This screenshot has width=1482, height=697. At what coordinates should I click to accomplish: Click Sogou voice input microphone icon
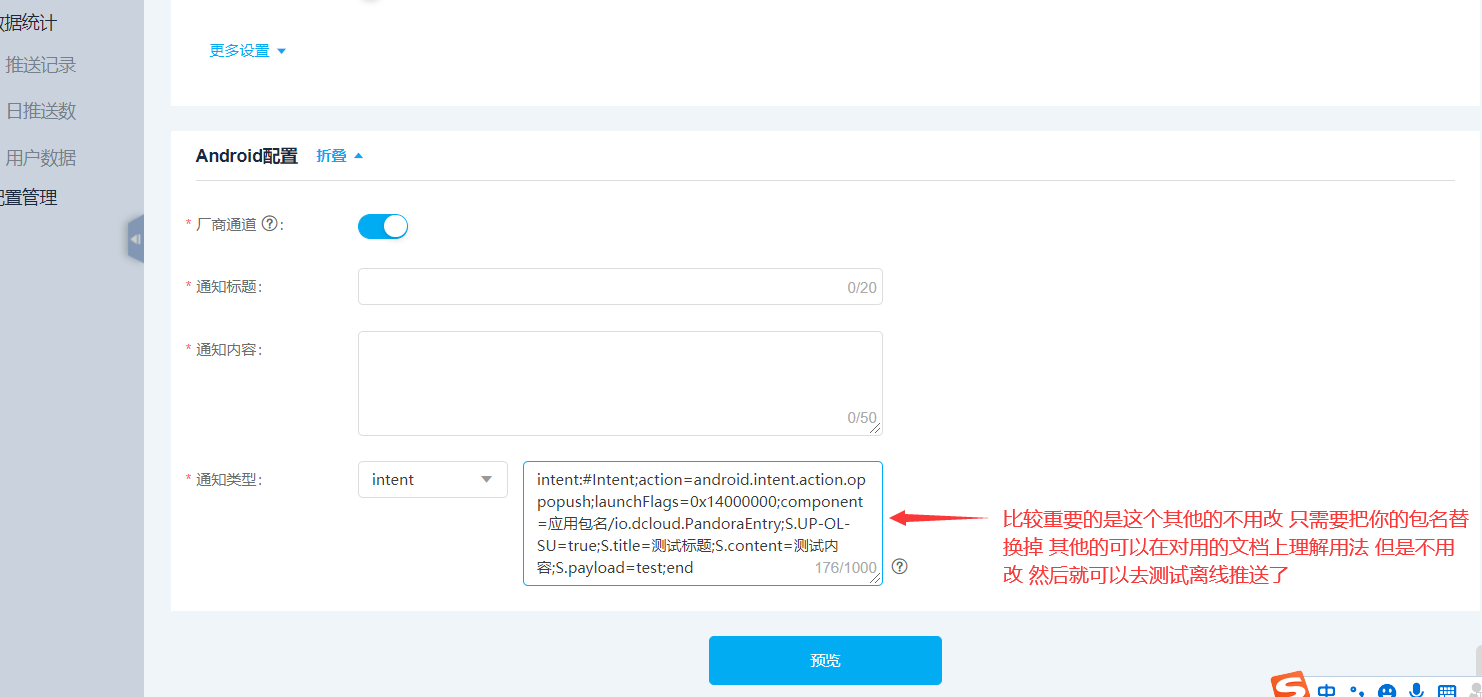[1416, 690]
